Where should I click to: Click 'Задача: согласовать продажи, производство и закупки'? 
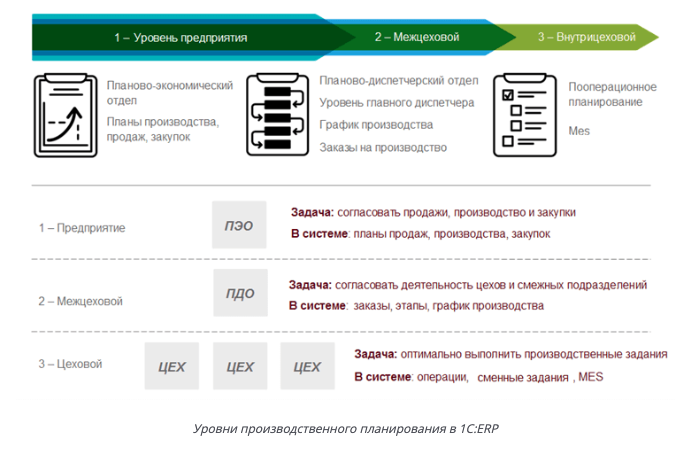[x=433, y=212]
